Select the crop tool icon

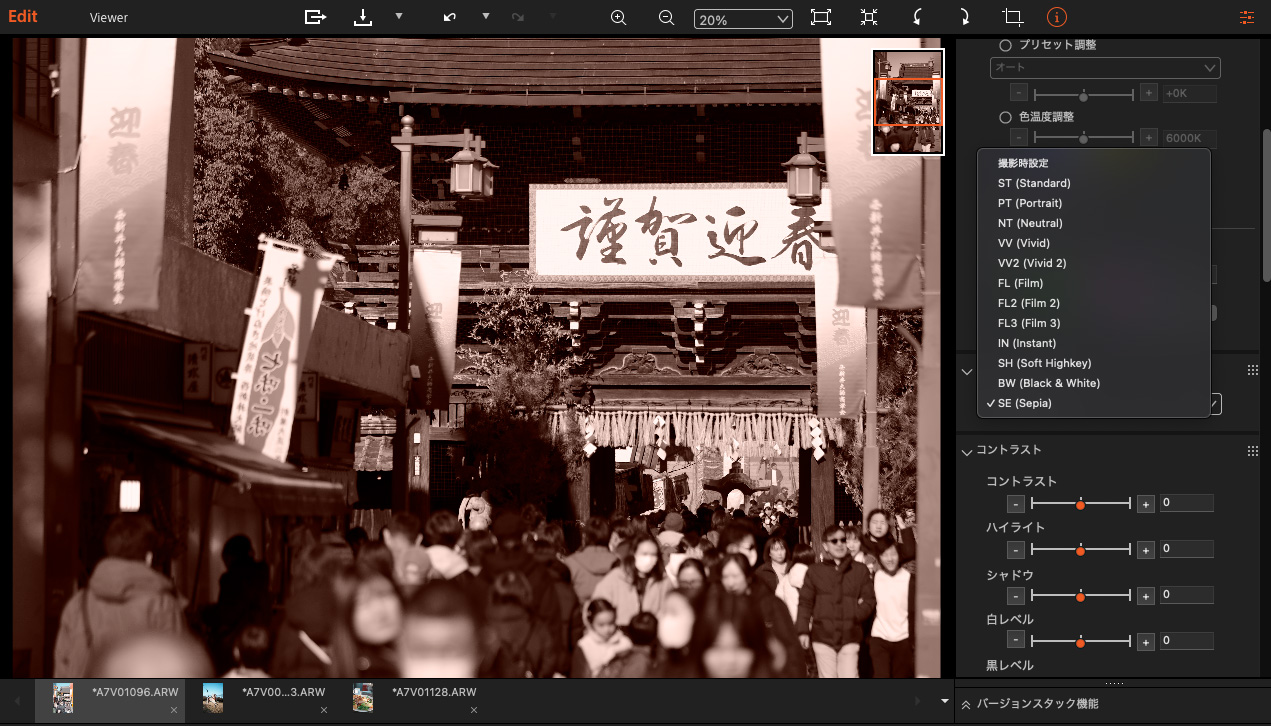[1013, 17]
